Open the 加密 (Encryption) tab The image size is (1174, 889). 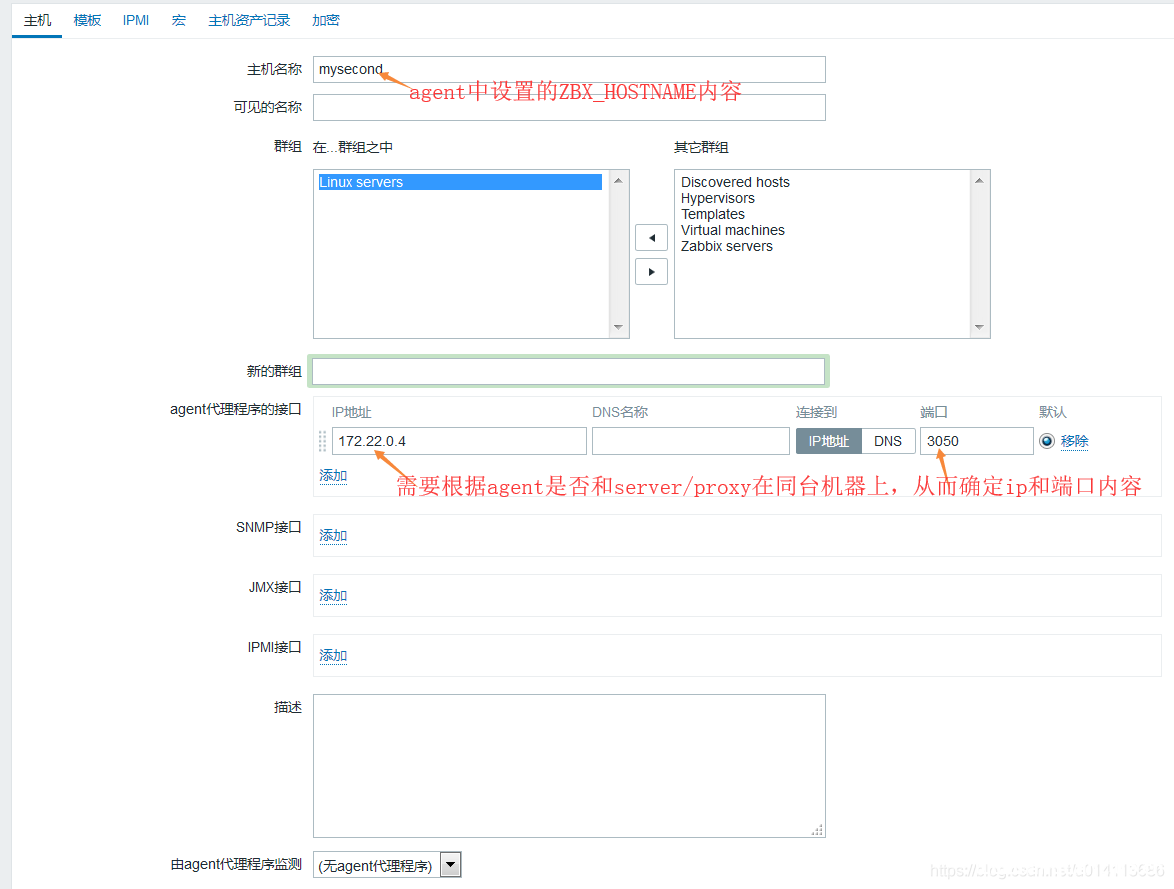click(325, 19)
